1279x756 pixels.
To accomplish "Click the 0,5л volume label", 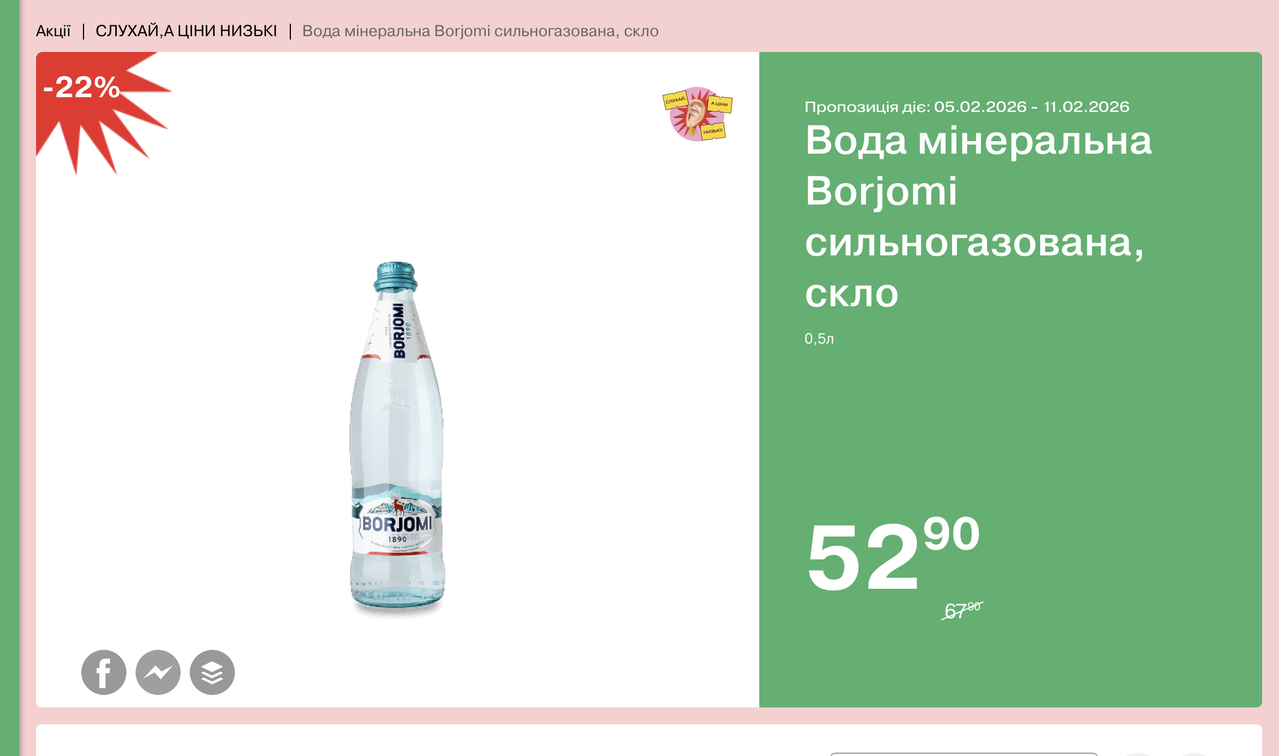I will point(819,339).
